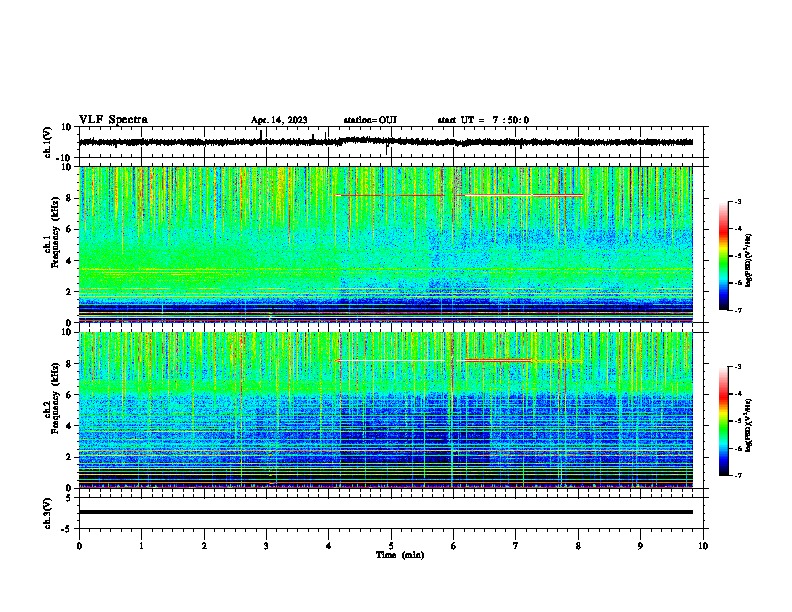Click the "ch.1(V)" waveform axis label
The width and height of the screenshot is (792, 612).
[48, 142]
